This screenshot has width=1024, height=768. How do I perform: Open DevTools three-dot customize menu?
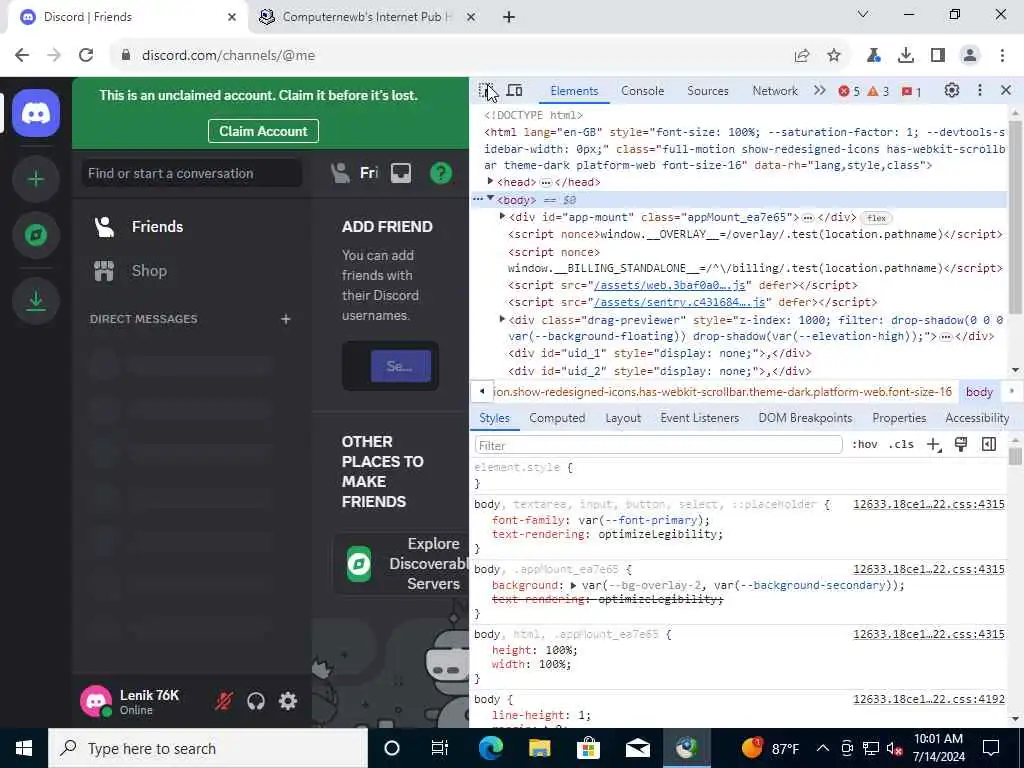[x=980, y=91]
